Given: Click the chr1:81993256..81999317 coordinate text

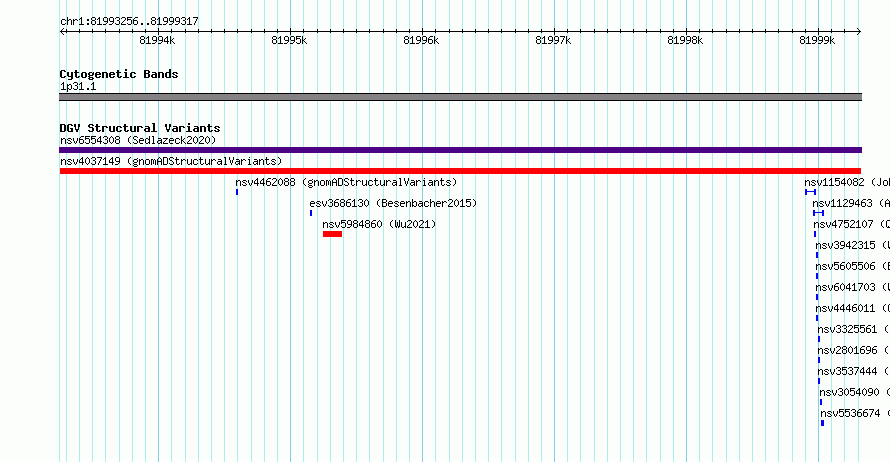Looking at the screenshot, I should (129, 21).
